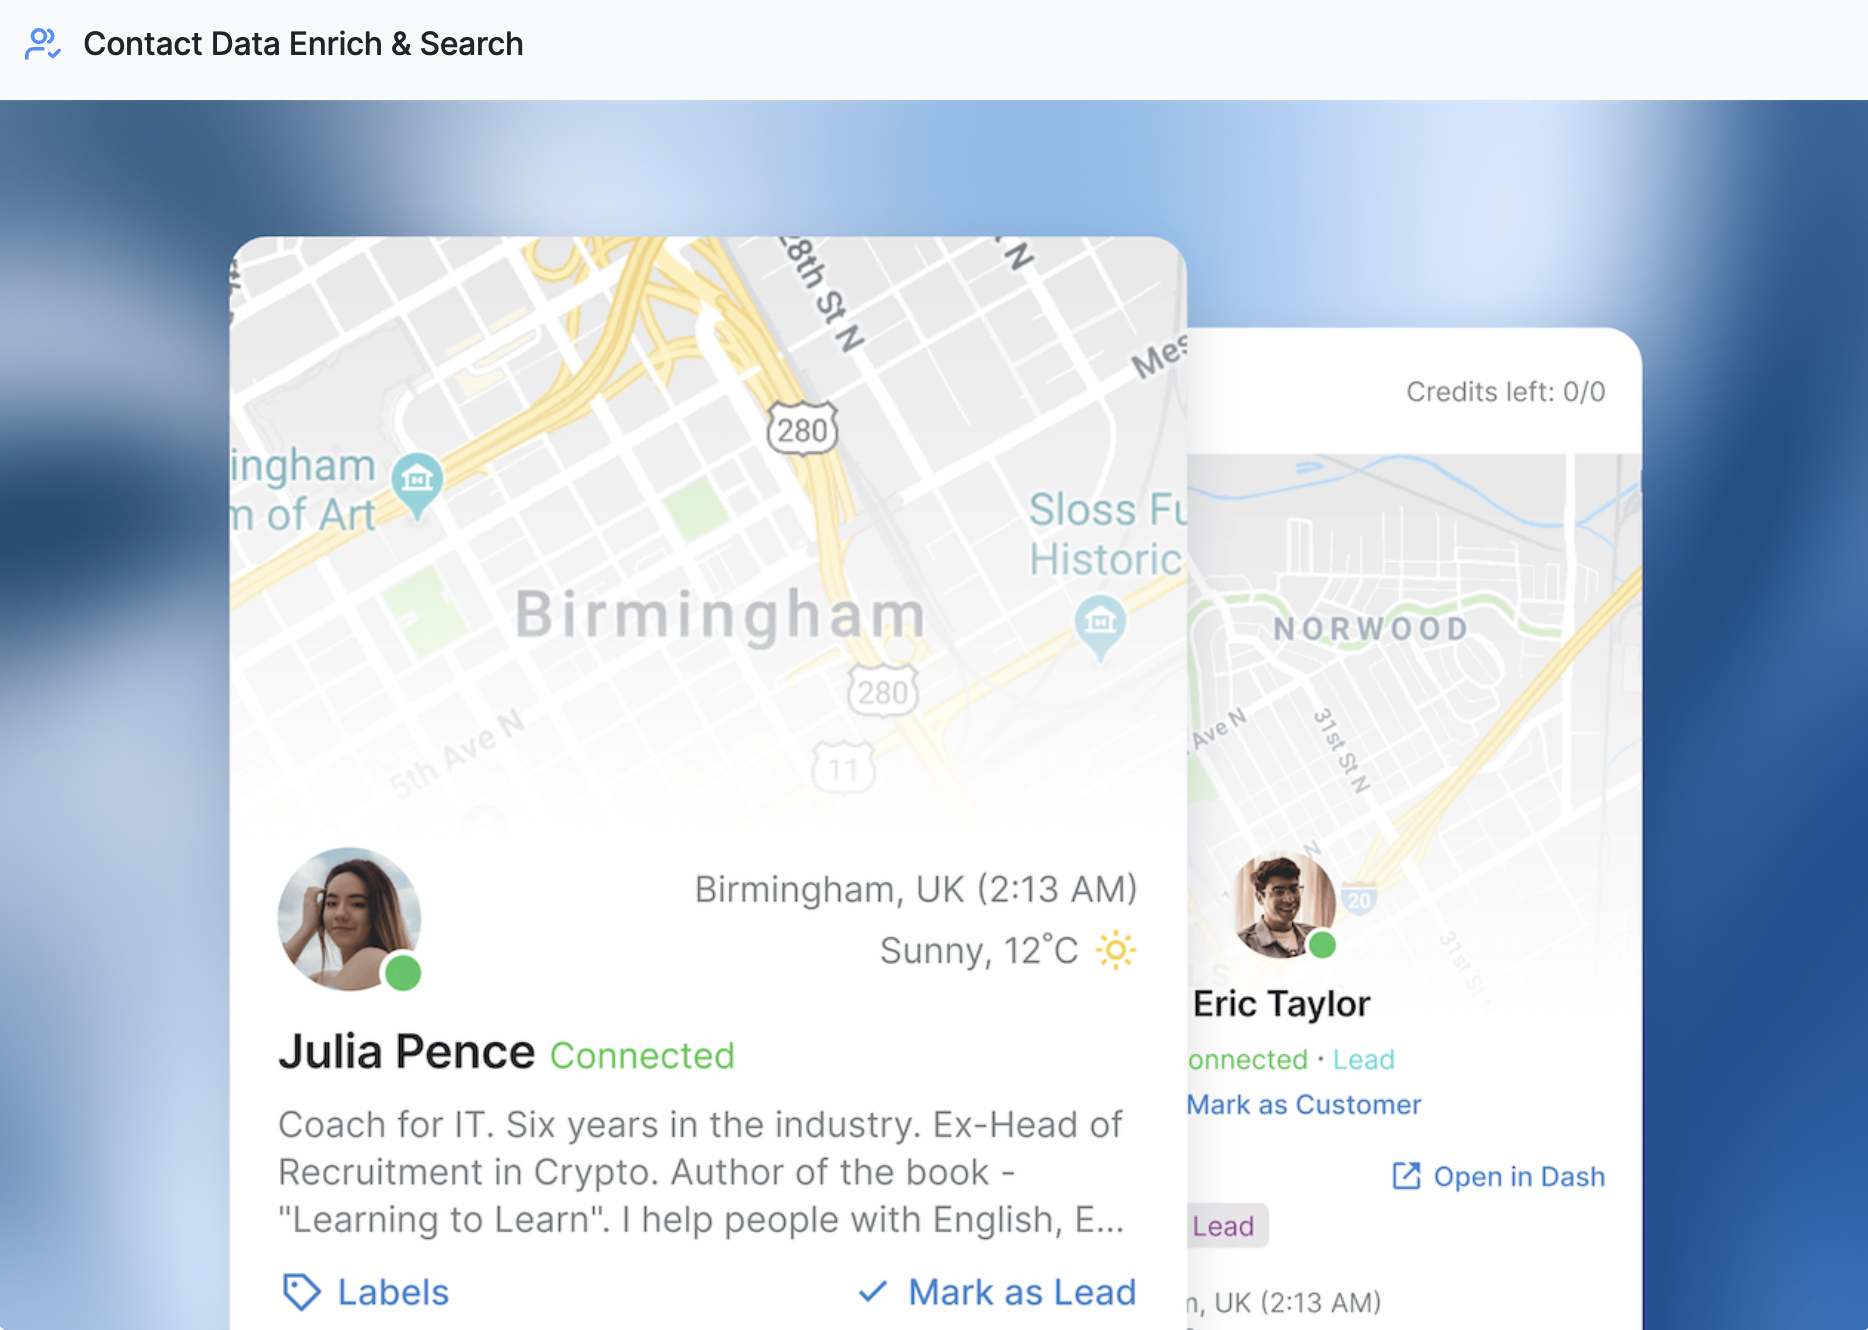Open the Labels option on Julia's card

point(393,1292)
